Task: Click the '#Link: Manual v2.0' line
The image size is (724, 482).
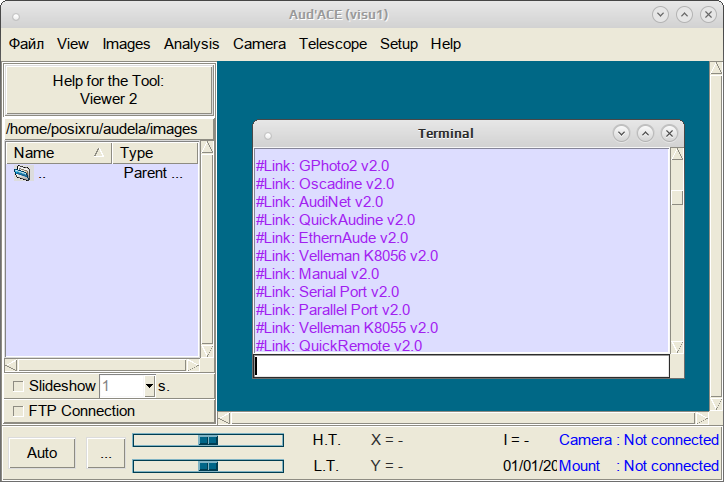Action: click(318, 274)
